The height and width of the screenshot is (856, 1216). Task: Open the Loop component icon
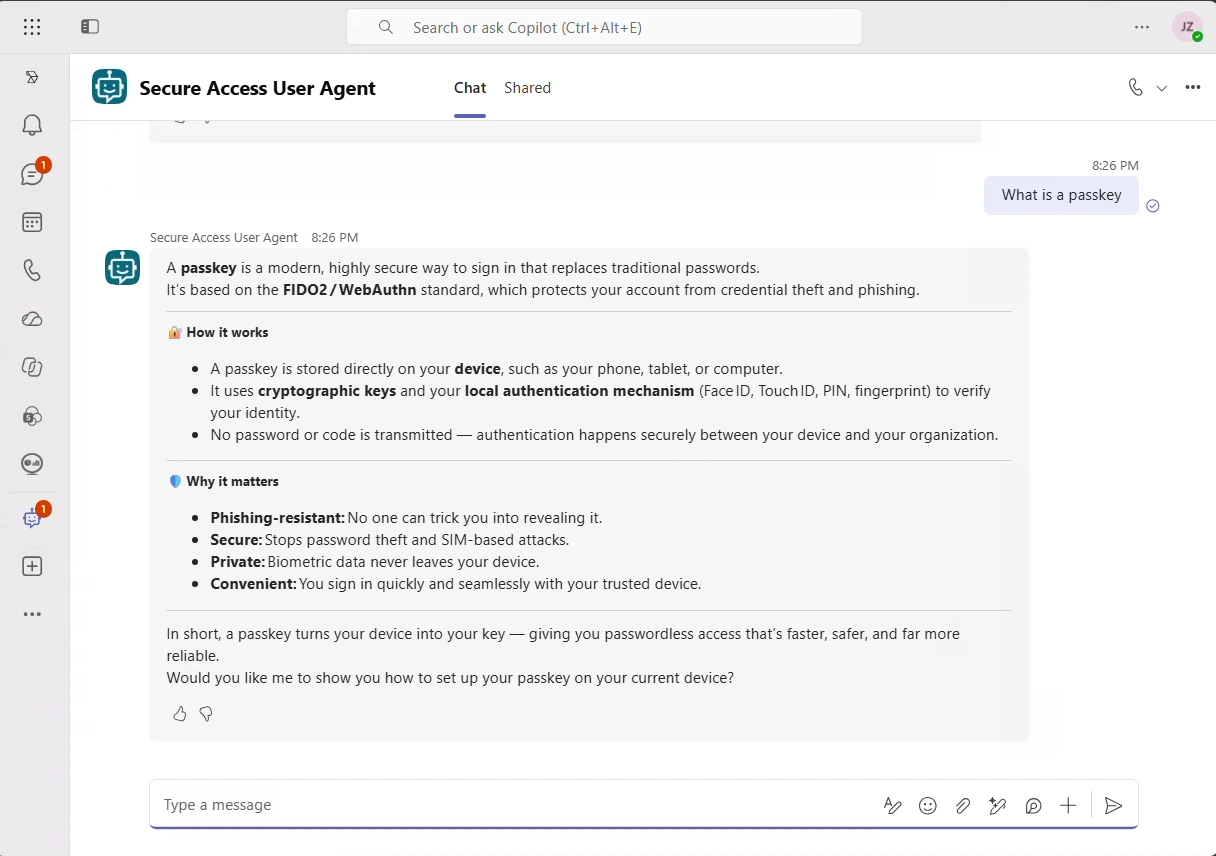coord(1033,805)
